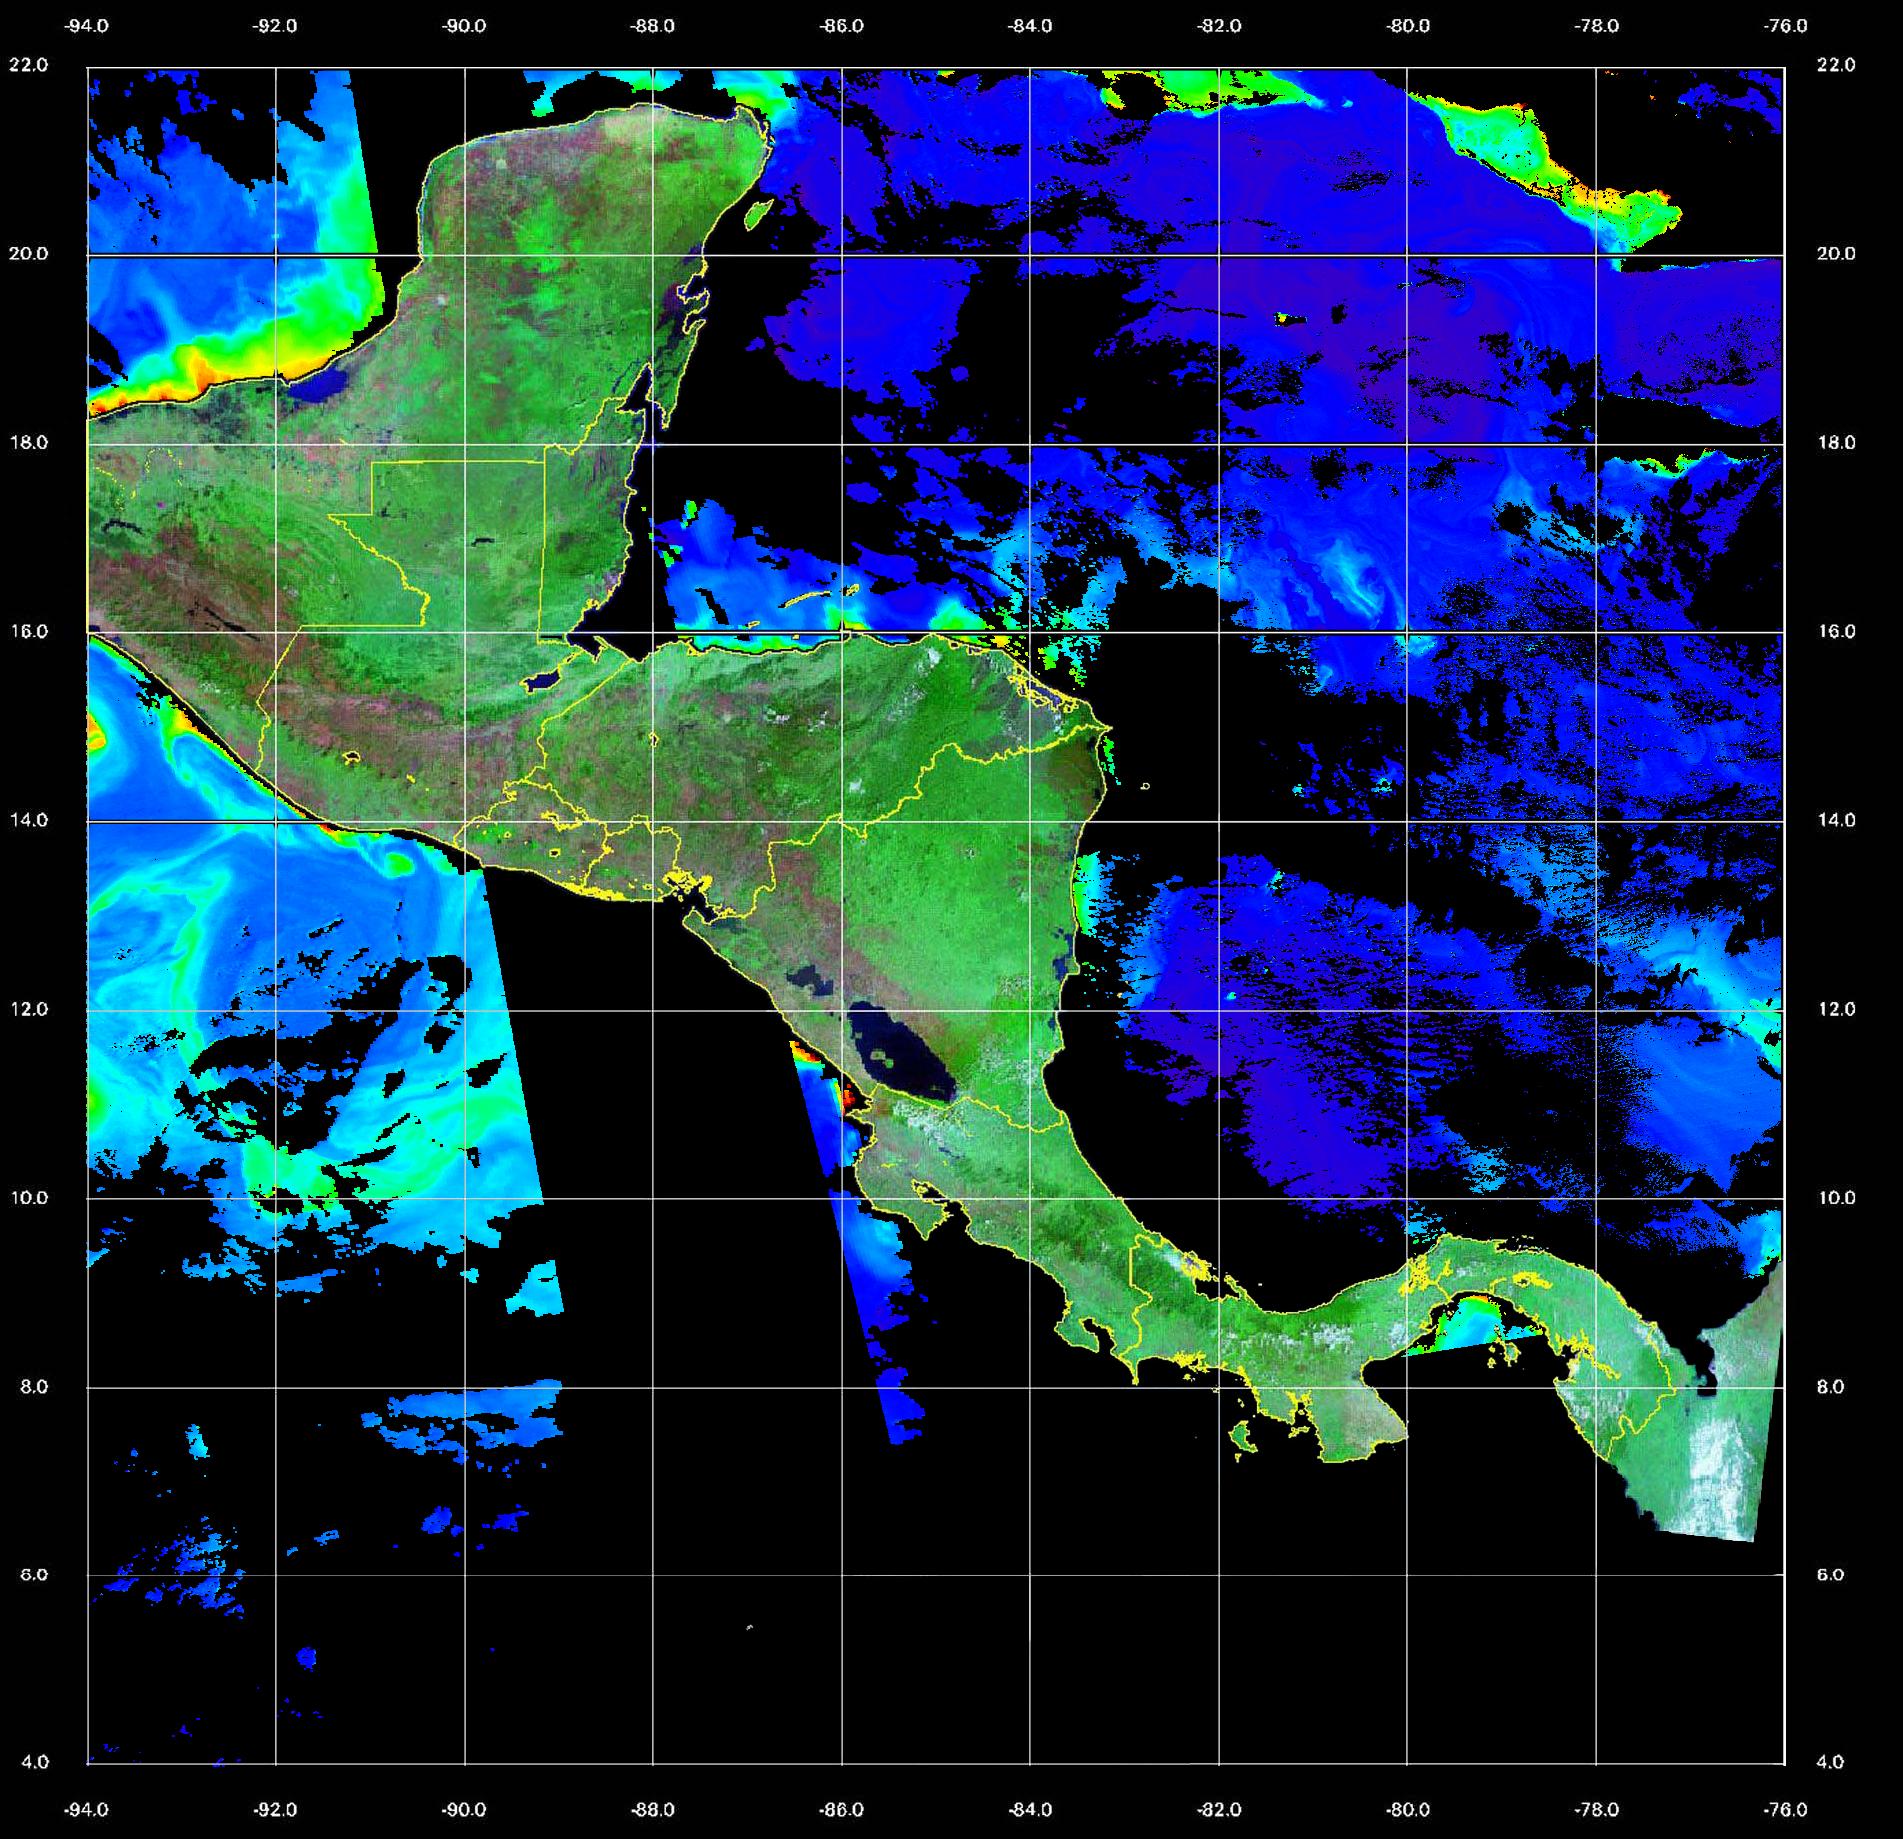The height and width of the screenshot is (1839, 1903).
Task: Click the top longitude label -86.0
Action: 841,26
